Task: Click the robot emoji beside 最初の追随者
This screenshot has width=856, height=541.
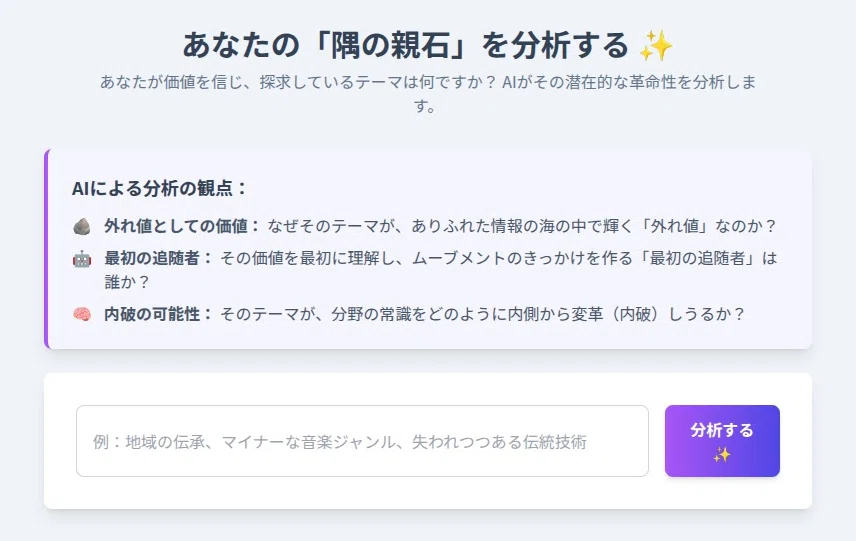Action: (82, 258)
